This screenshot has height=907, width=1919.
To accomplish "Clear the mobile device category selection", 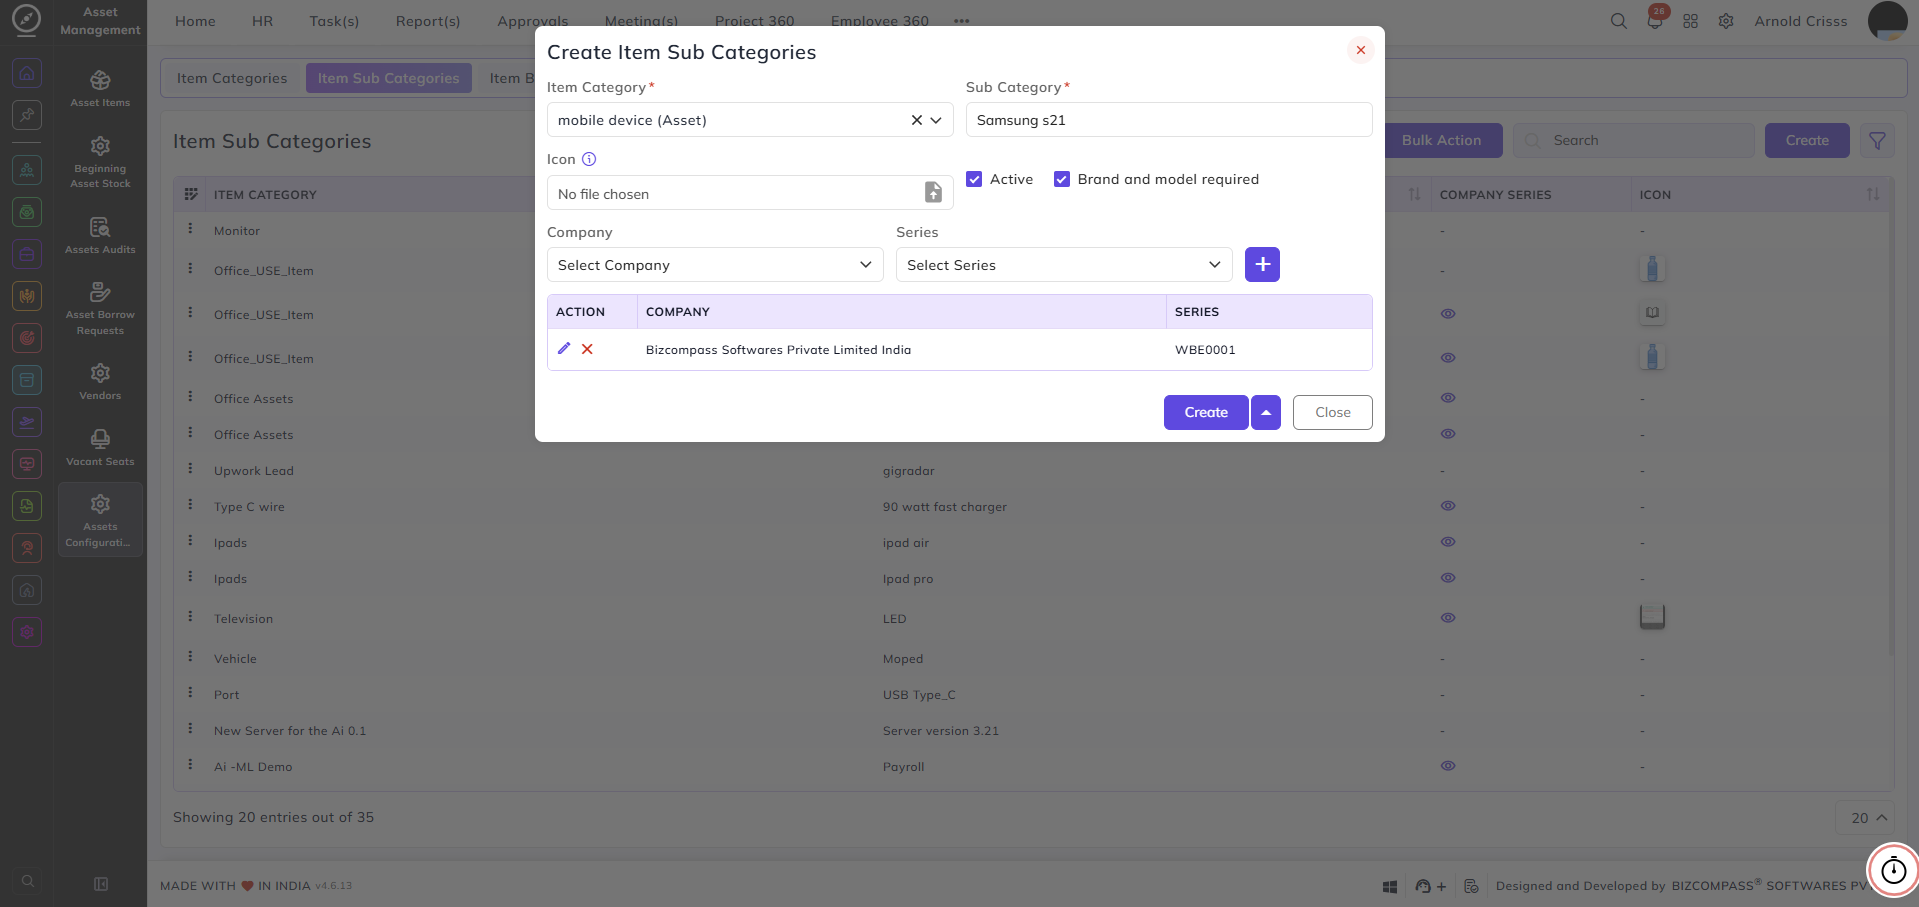I will [x=916, y=120].
